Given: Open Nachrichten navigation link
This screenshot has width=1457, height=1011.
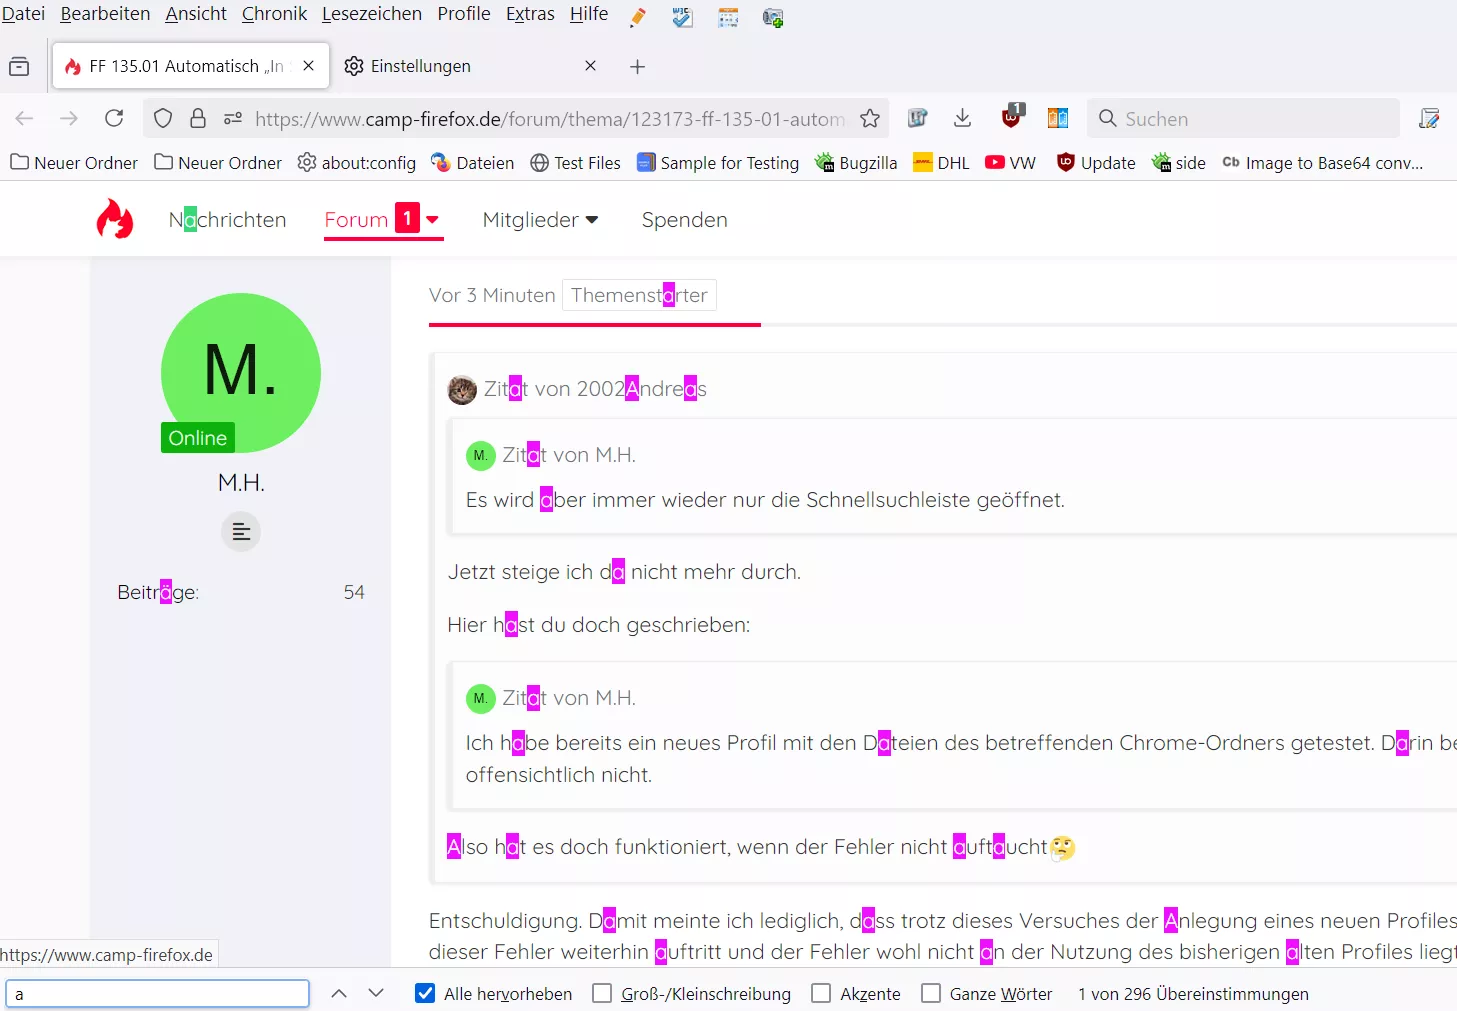Looking at the screenshot, I should tap(228, 219).
